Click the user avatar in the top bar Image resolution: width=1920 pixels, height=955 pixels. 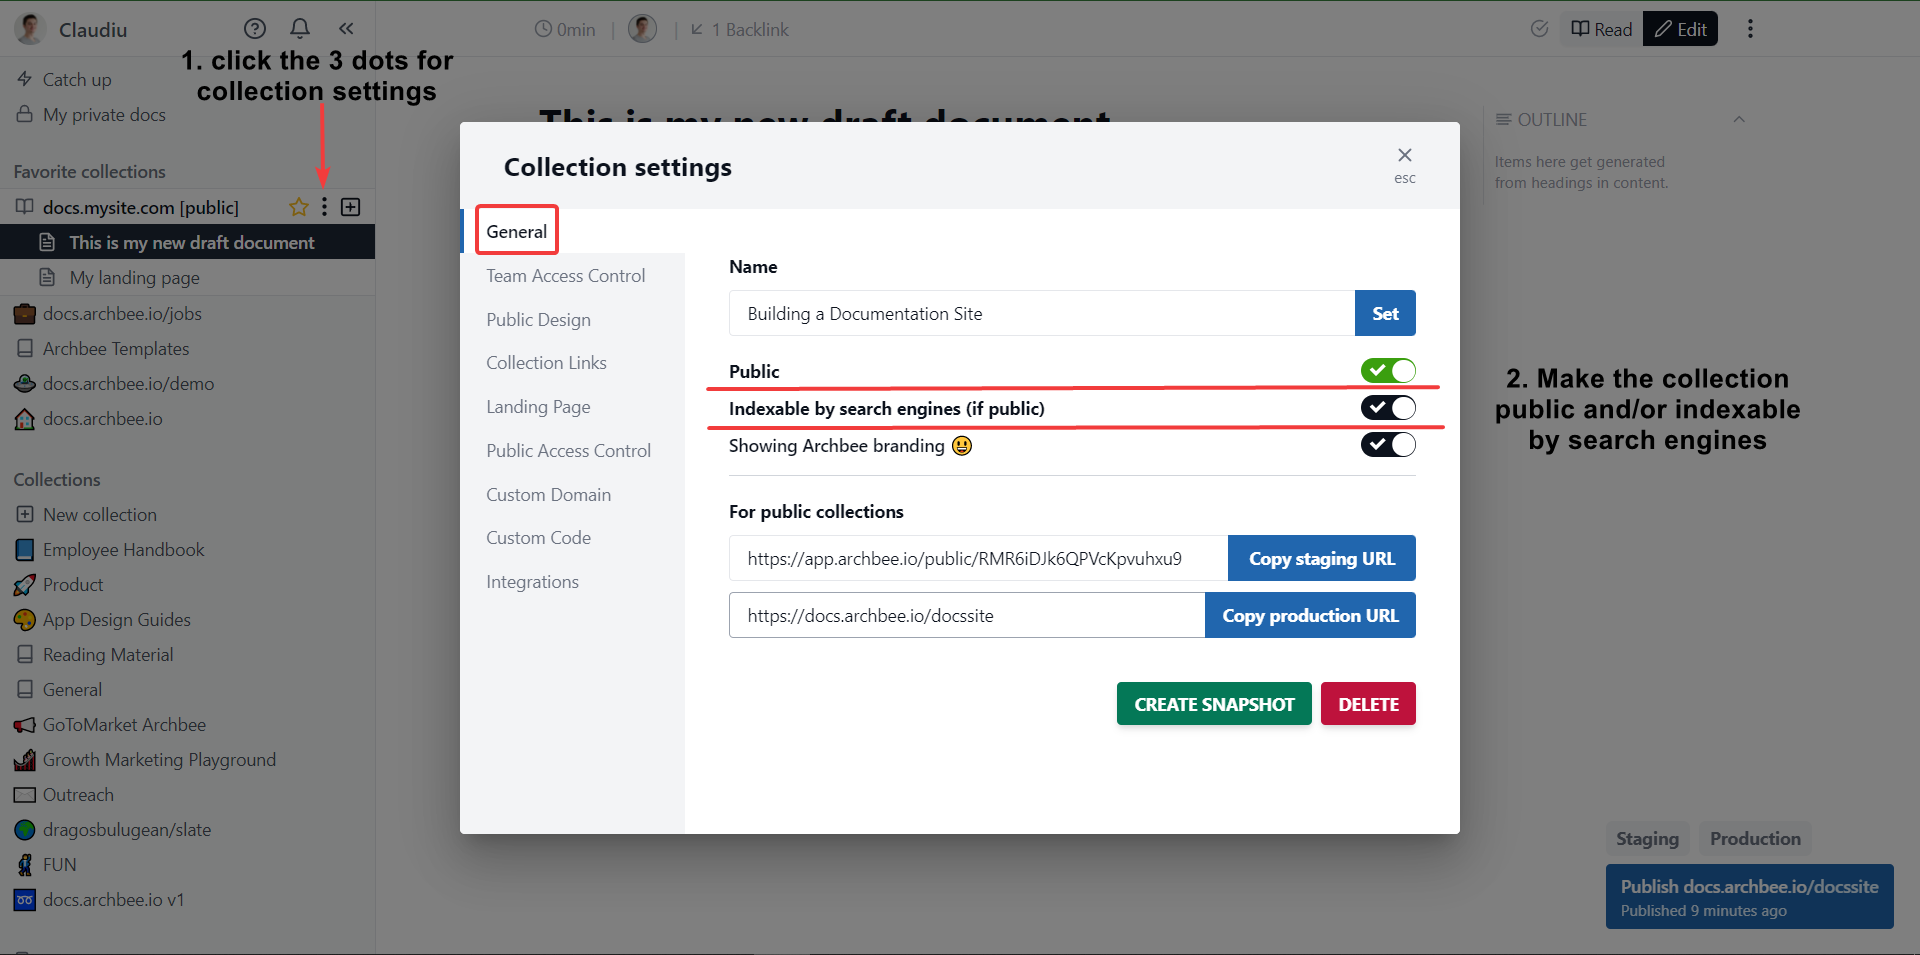pos(642,28)
